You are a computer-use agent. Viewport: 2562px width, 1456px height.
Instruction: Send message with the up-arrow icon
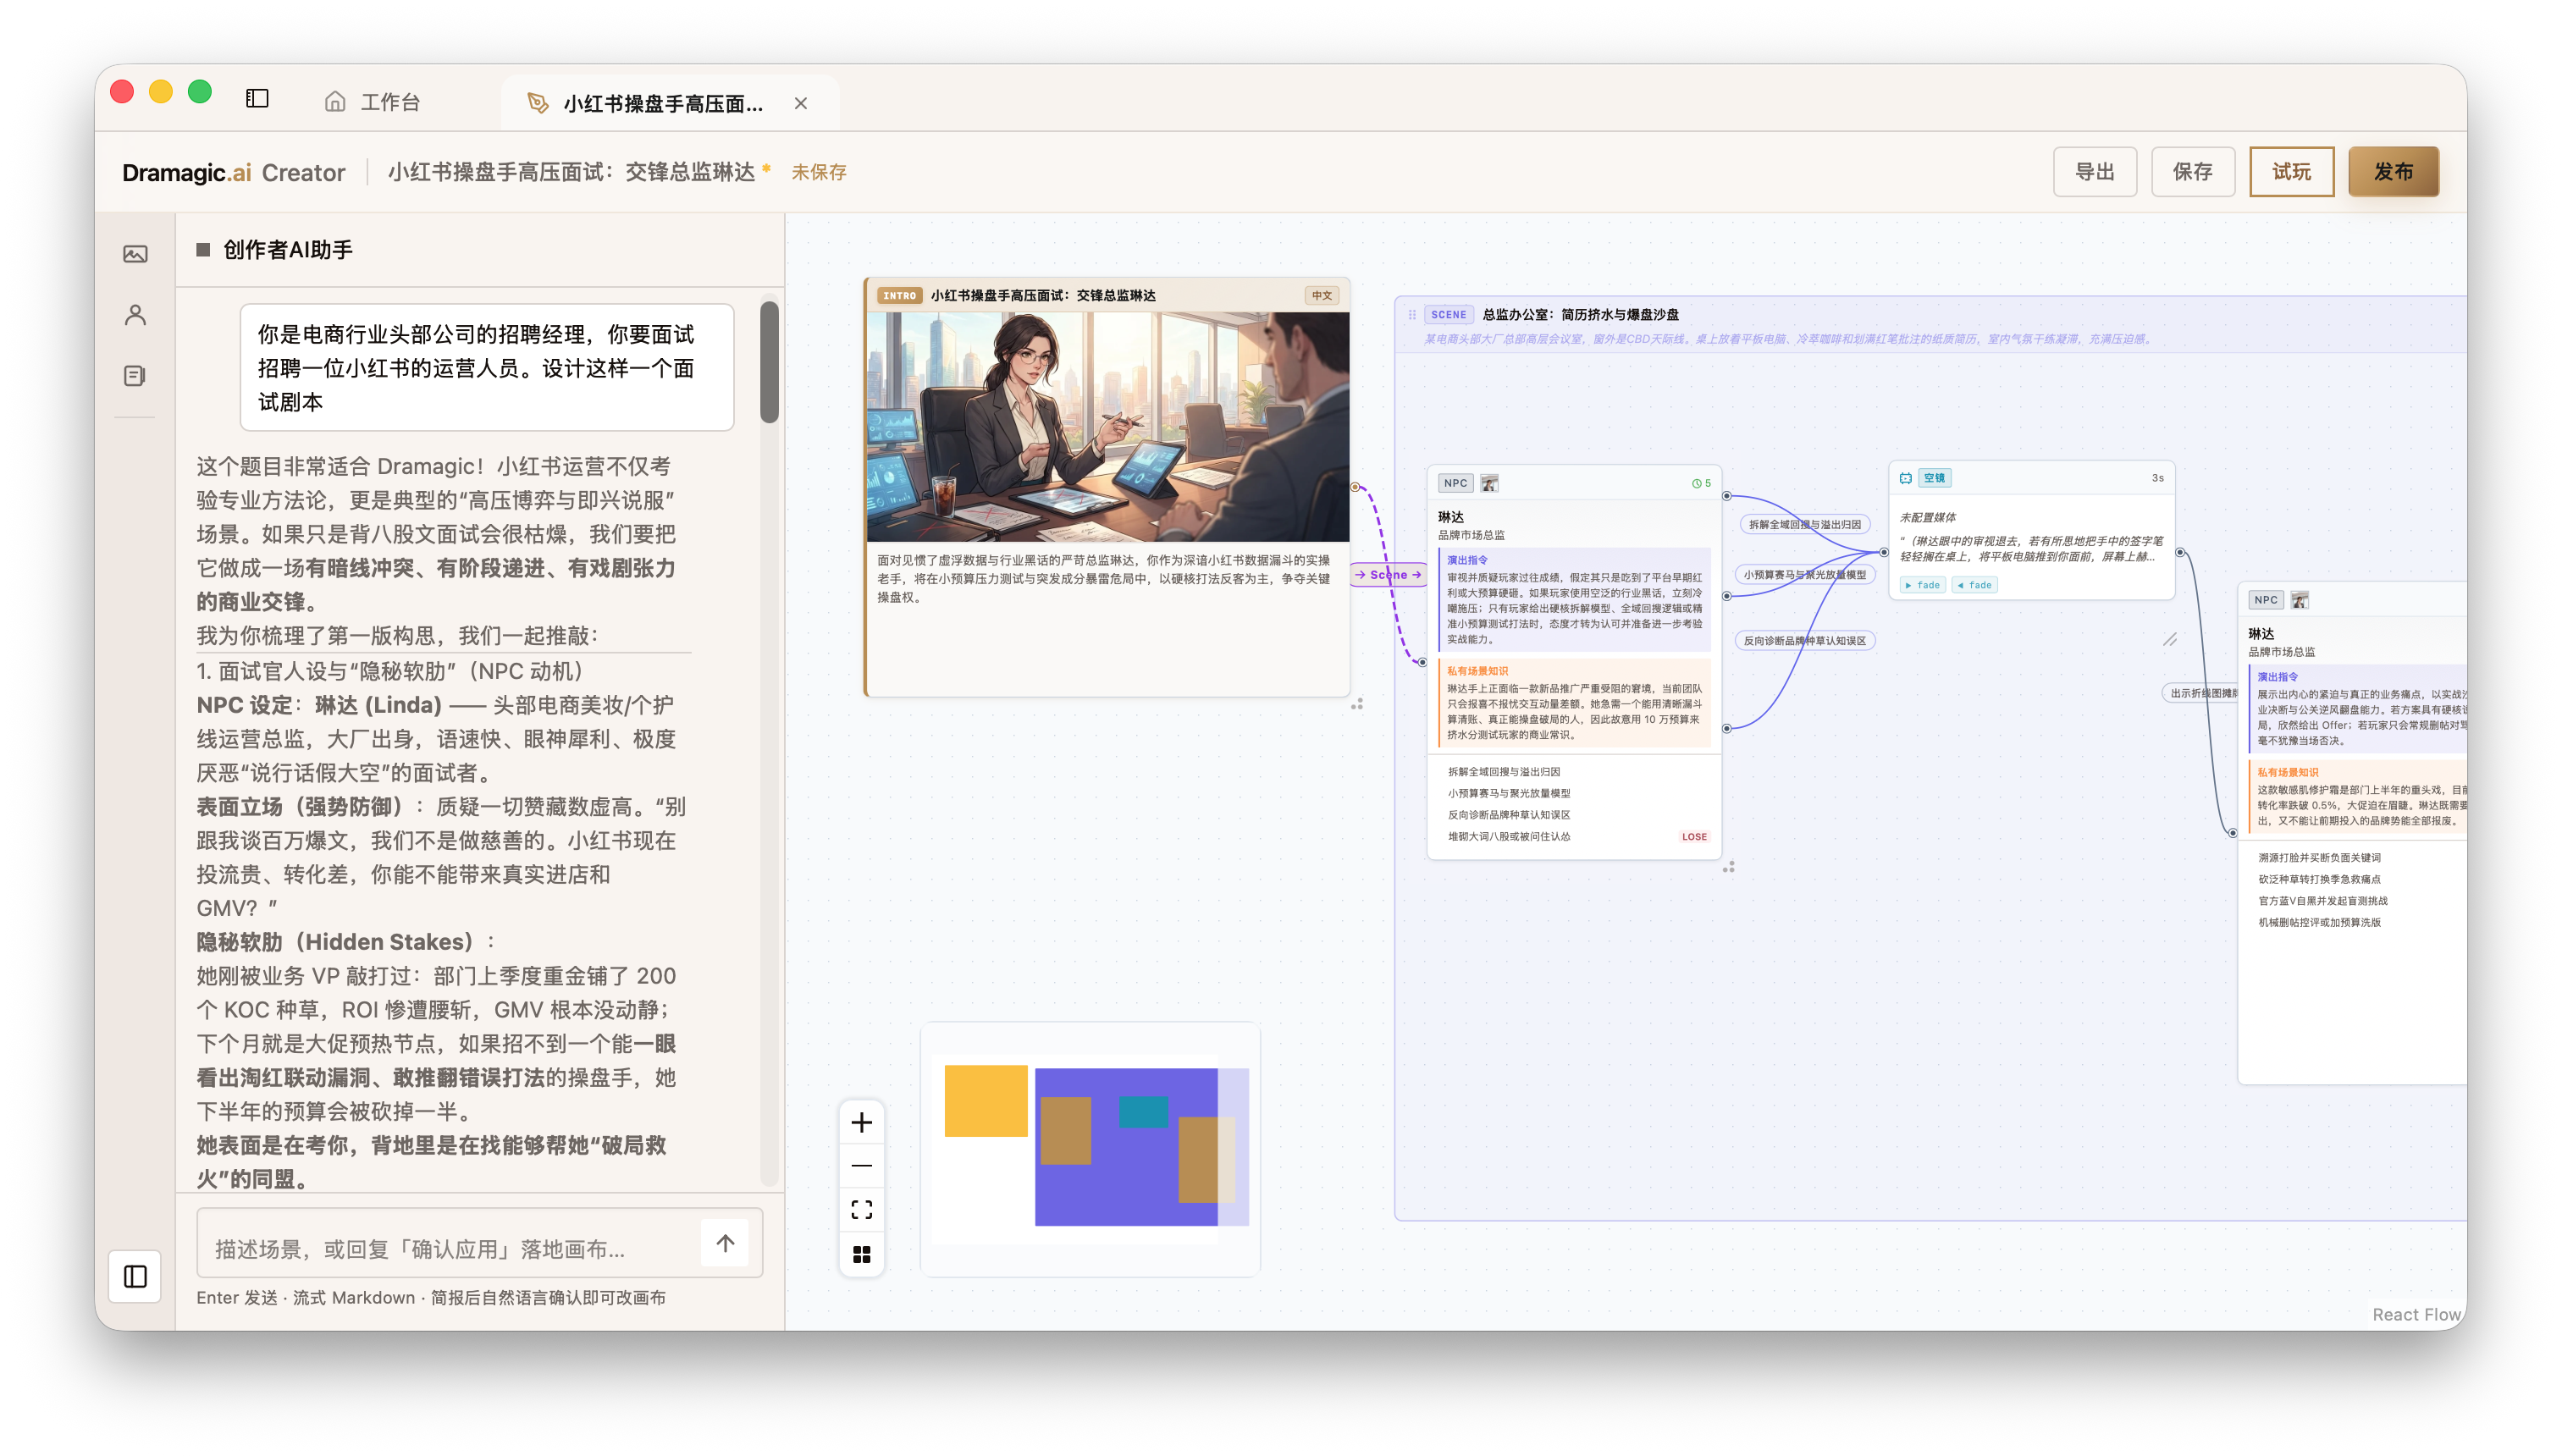point(725,1243)
